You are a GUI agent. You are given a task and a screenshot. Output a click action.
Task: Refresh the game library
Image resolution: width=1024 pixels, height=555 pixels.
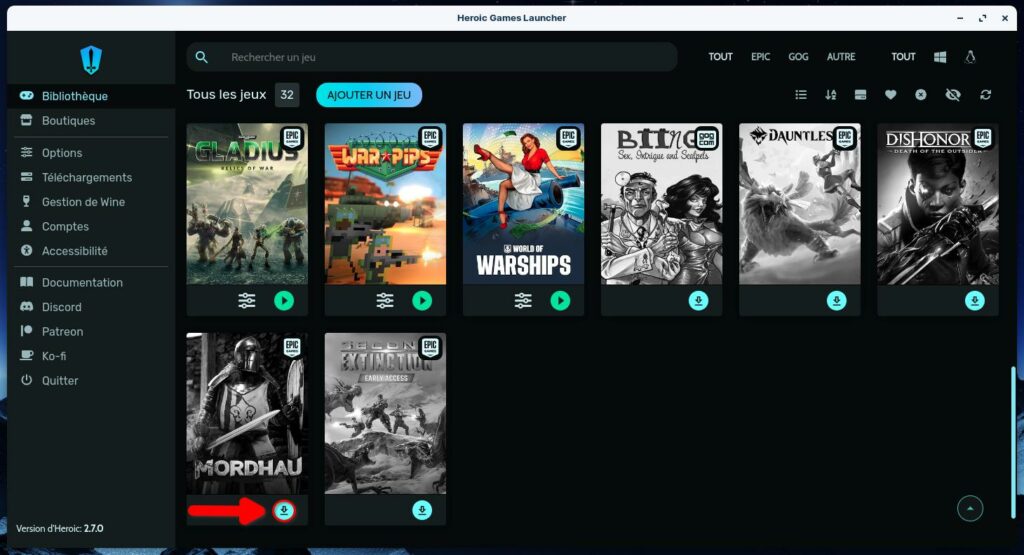point(985,95)
